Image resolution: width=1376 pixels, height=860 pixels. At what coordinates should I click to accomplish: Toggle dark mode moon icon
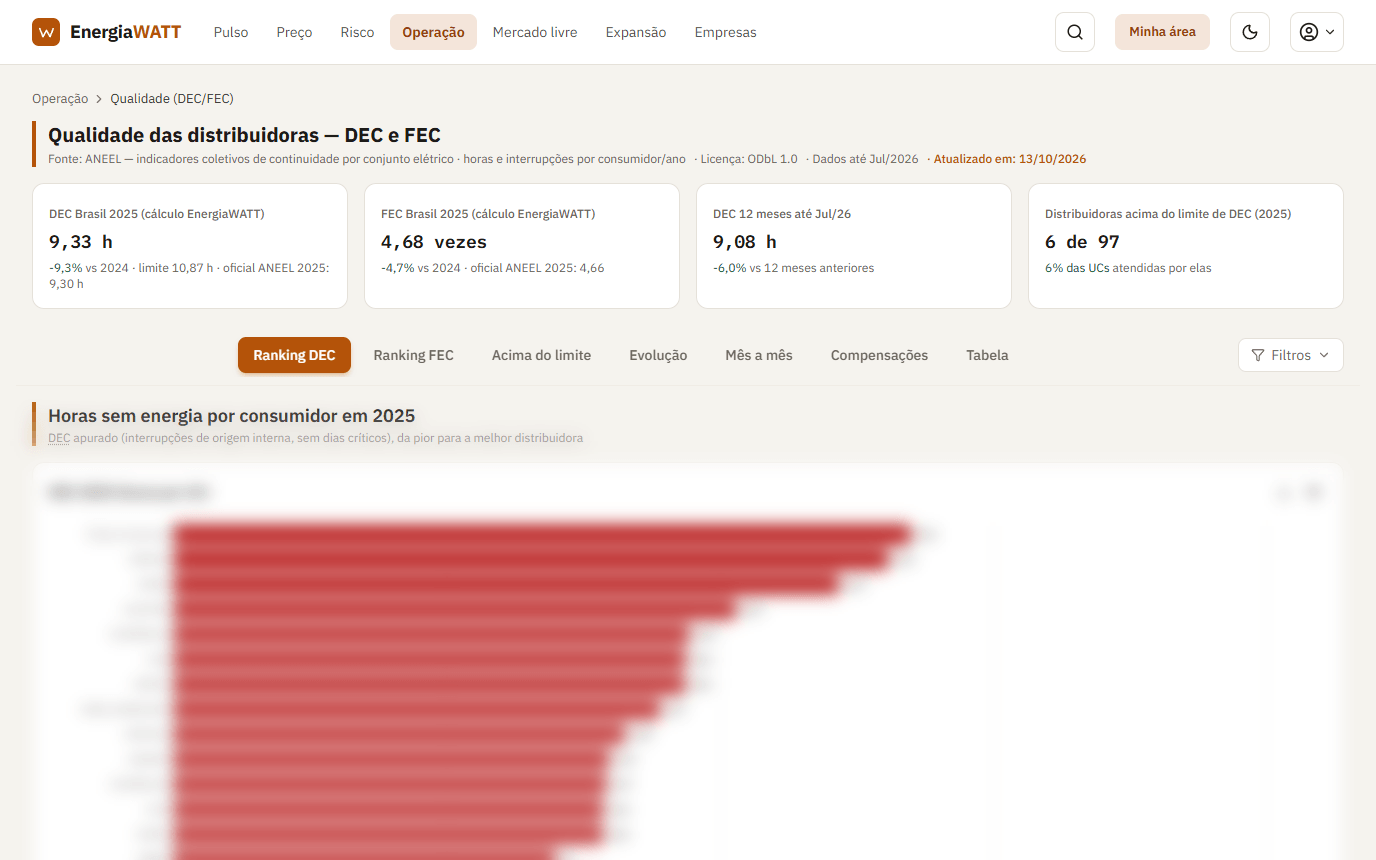1249,32
